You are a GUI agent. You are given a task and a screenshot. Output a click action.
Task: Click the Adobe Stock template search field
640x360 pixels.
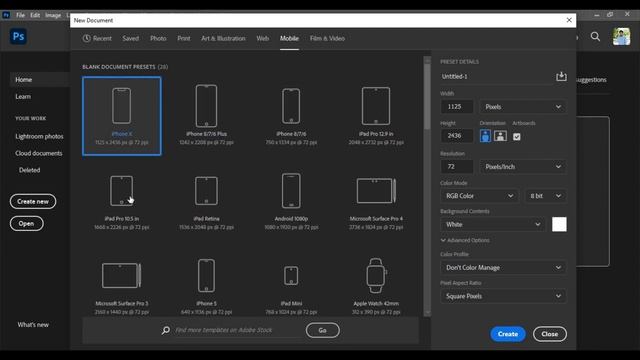[x=238, y=330]
